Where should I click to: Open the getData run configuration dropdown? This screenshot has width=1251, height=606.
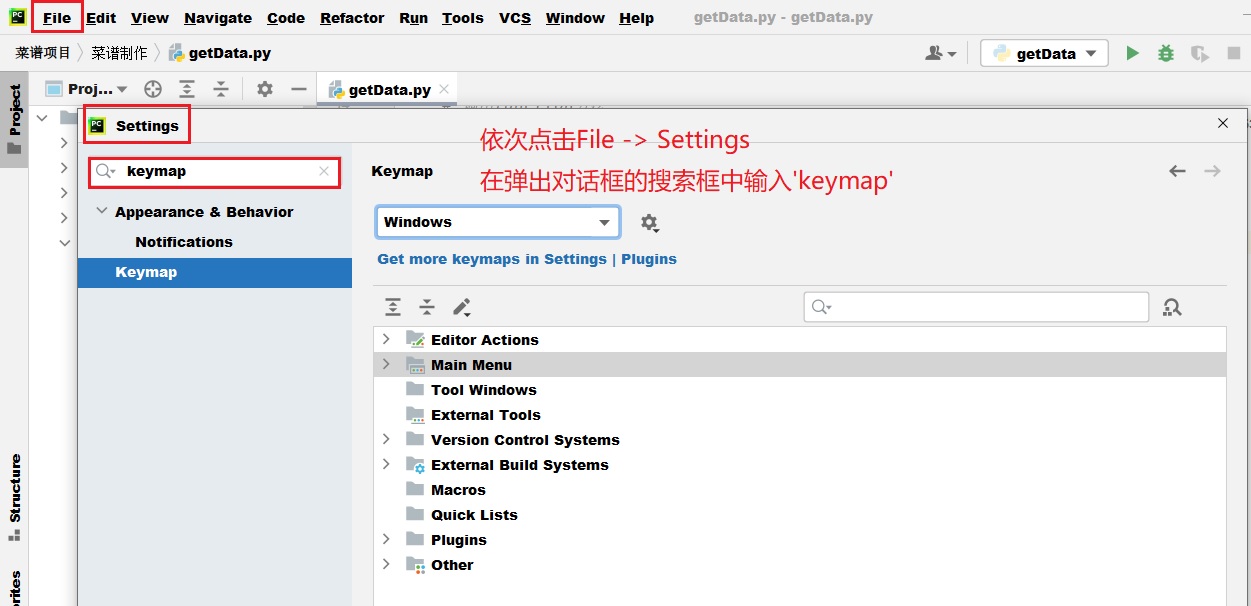(x=1044, y=54)
